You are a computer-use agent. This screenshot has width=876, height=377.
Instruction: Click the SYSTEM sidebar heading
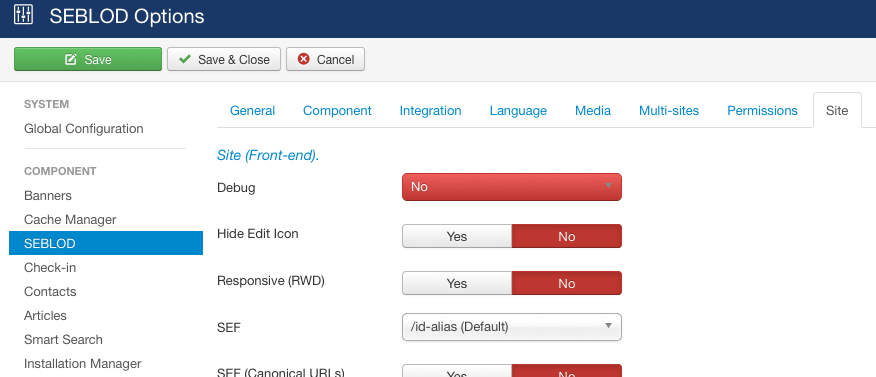[46, 104]
